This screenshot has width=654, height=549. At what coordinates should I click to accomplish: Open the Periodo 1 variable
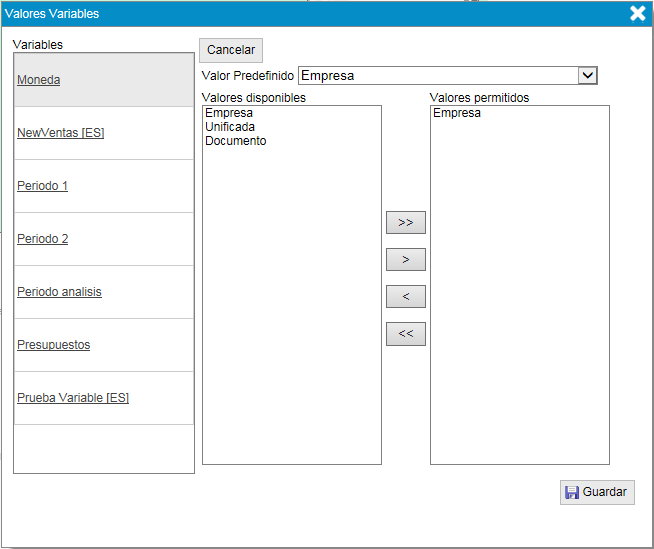pos(43,186)
